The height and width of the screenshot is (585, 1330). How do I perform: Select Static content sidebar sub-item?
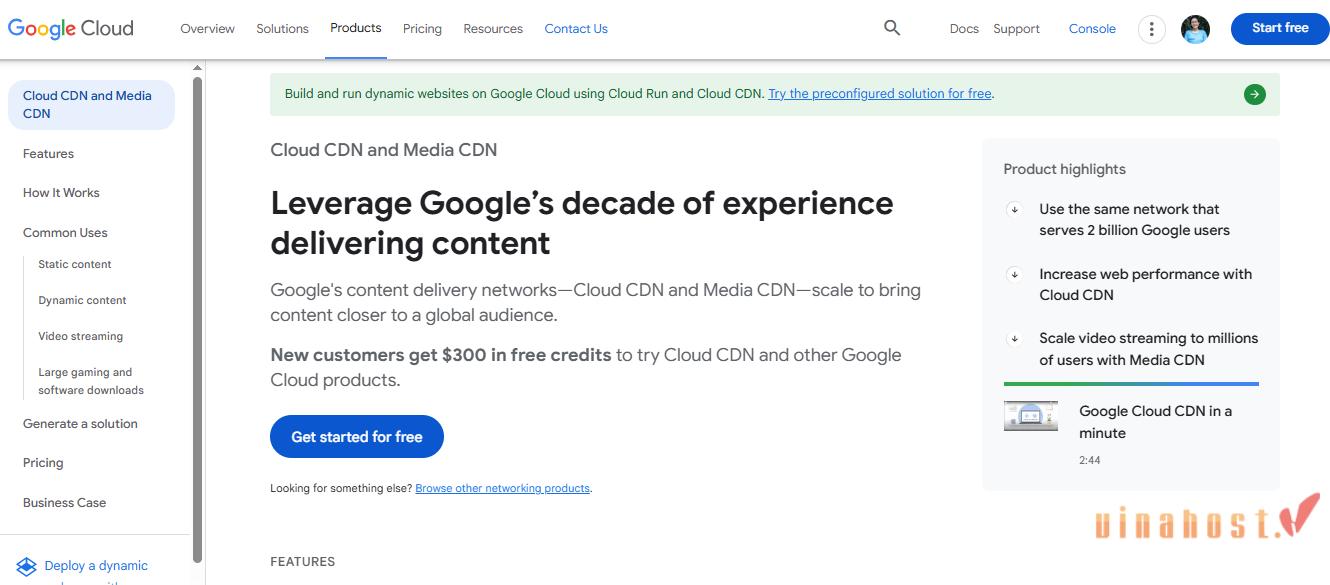75,265
